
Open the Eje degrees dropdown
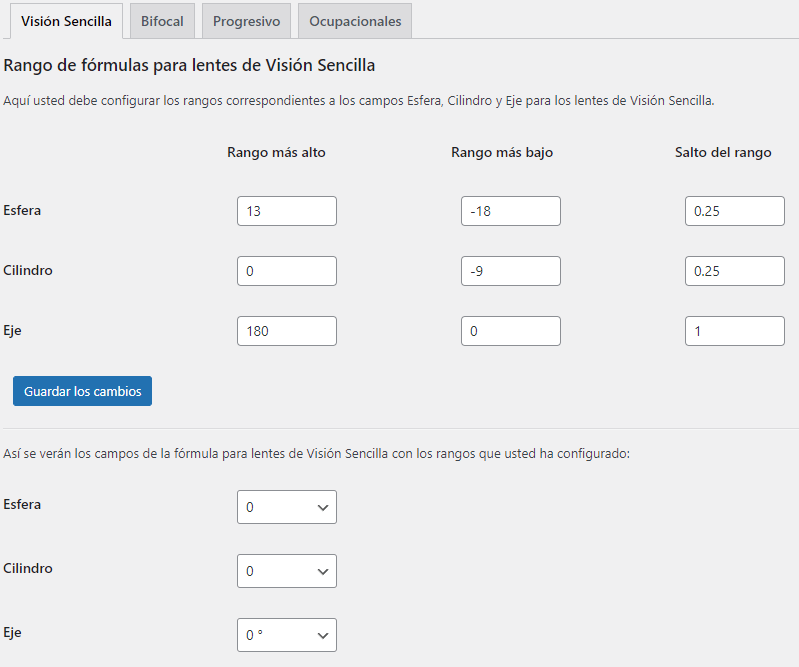(x=286, y=635)
